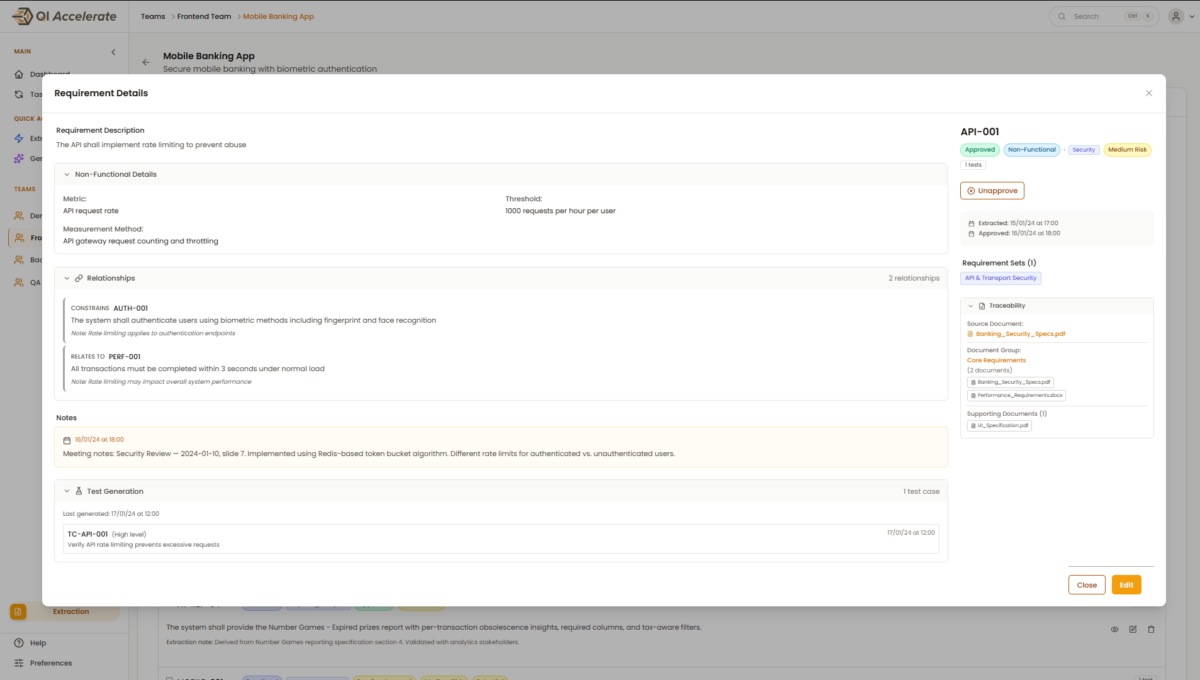Click the back arrow beside Mobile Banking App
The height and width of the screenshot is (680, 1200).
(x=146, y=62)
